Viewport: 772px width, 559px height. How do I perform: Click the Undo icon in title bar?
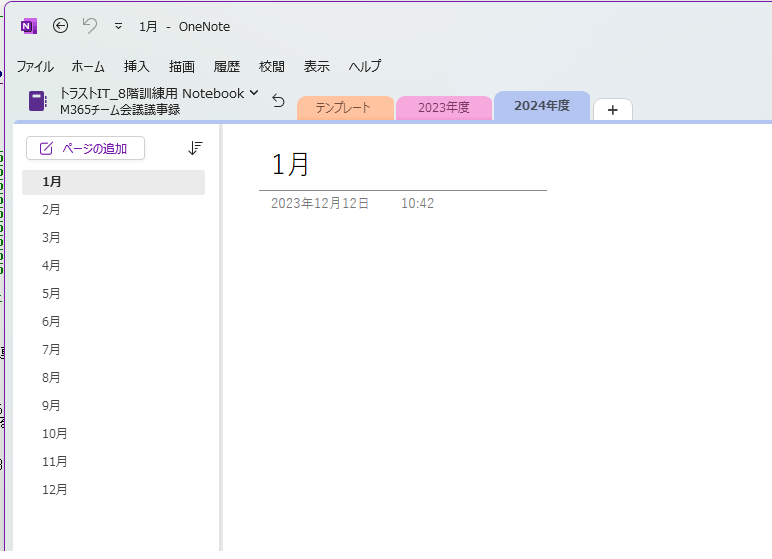pyautogui.click(x=90, y=26)
